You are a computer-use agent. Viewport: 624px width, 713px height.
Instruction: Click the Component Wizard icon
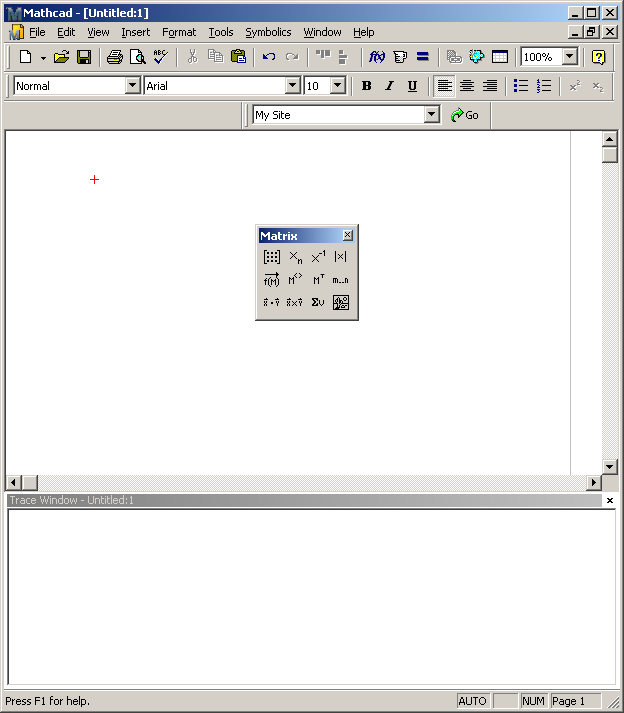(477, 57)
